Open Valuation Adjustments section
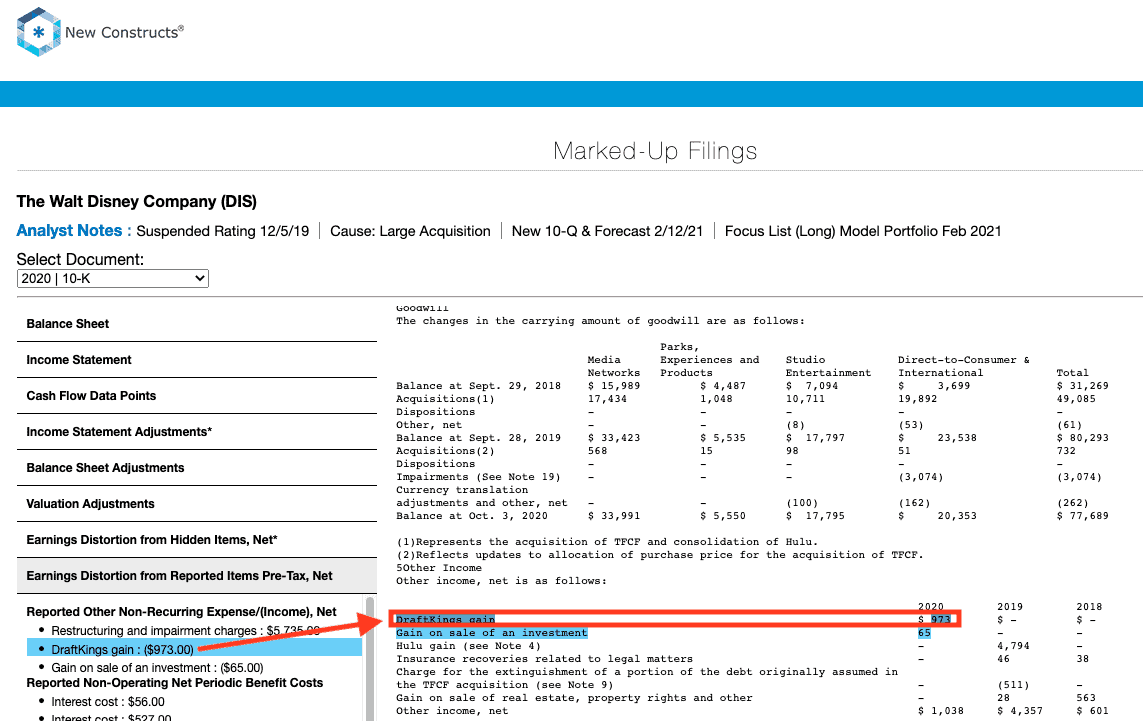The image size is (1143, 721). [x=197, y=504]
